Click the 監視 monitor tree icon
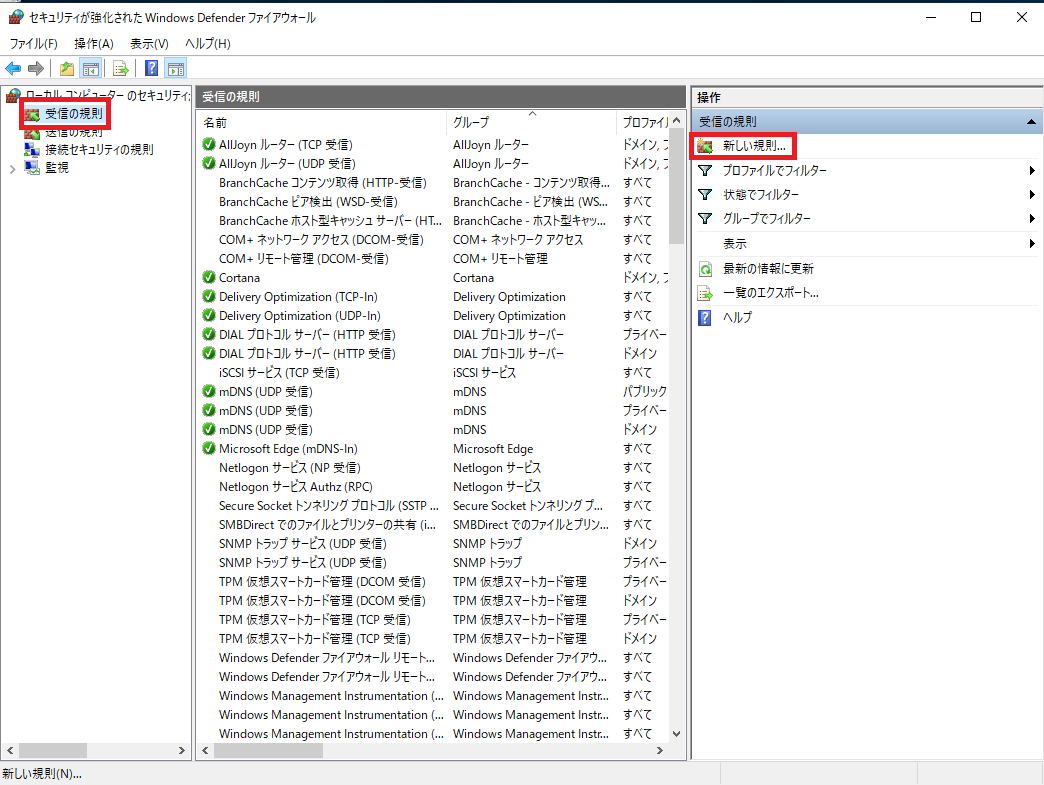This screenshot has height=785, width=1044. [x=32, y=168]
